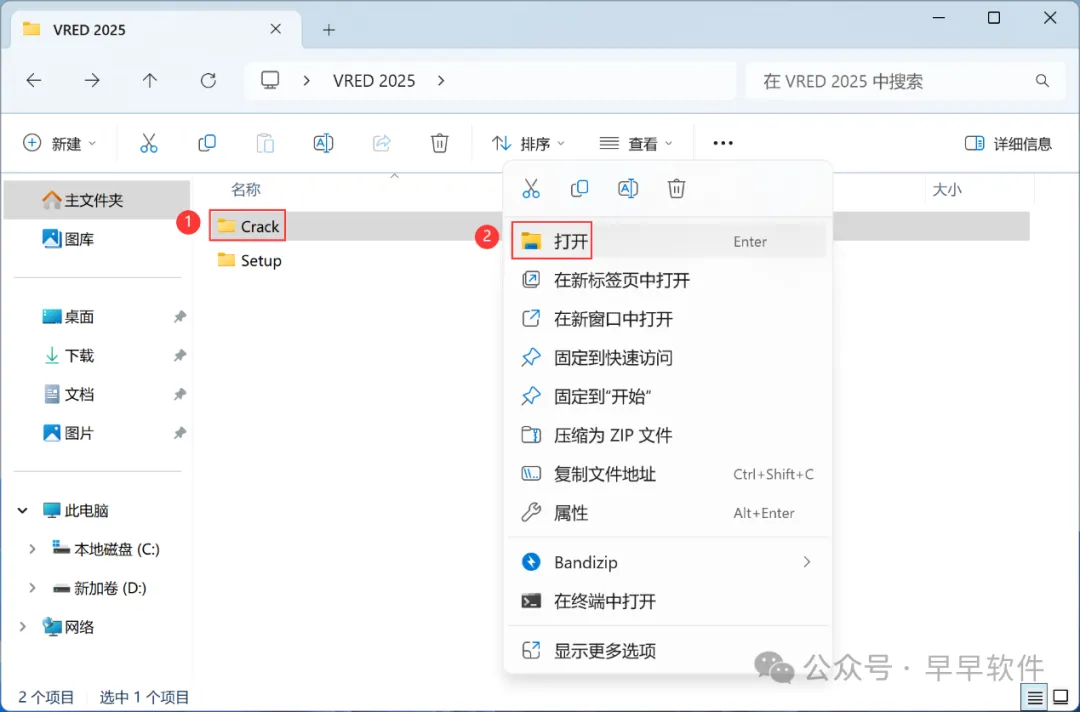Screen dimensions: 1080x712
Task: Close the VRED 2025 tab
Action: point(276,29)
